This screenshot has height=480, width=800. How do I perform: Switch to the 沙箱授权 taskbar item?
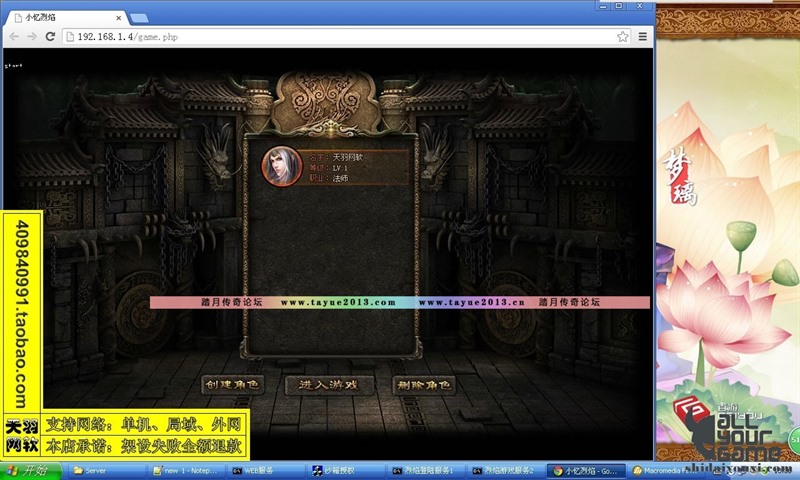(x=346, y=470)
